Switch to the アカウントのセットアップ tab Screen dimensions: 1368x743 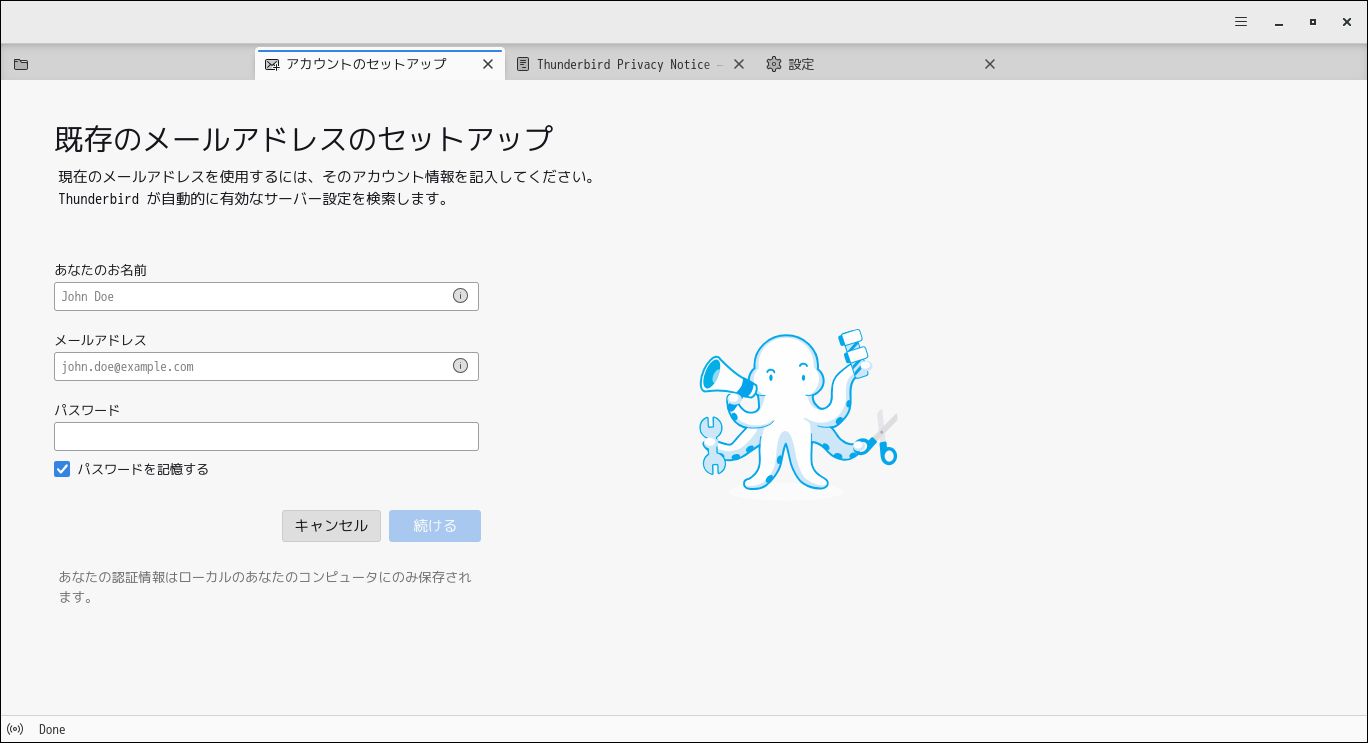coord(380,64)
